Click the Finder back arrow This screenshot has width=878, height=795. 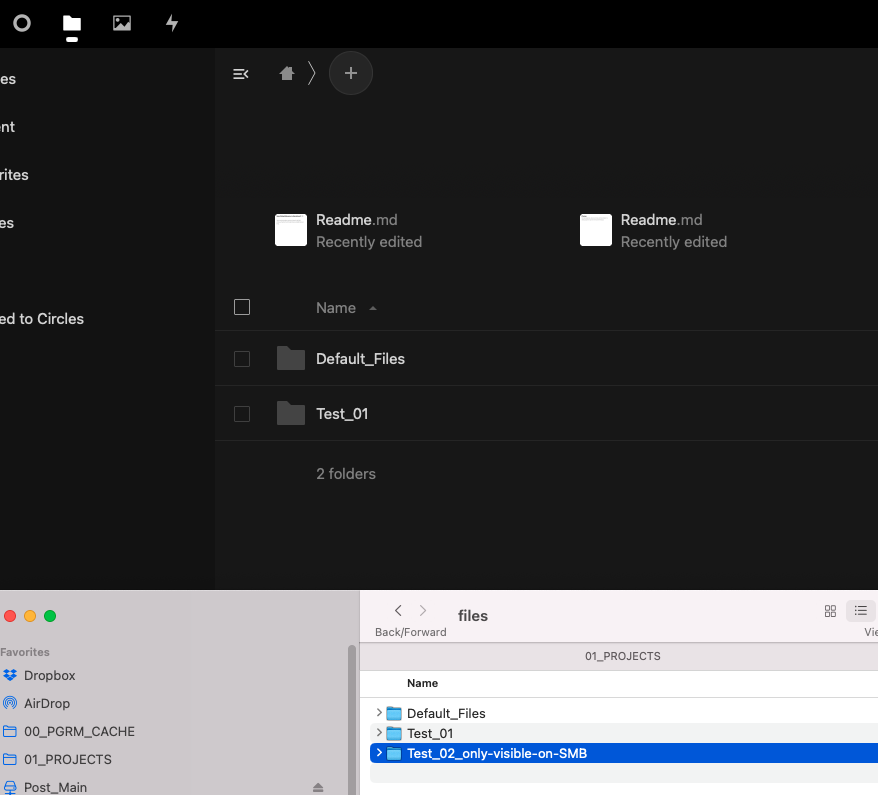coord(398,610)
